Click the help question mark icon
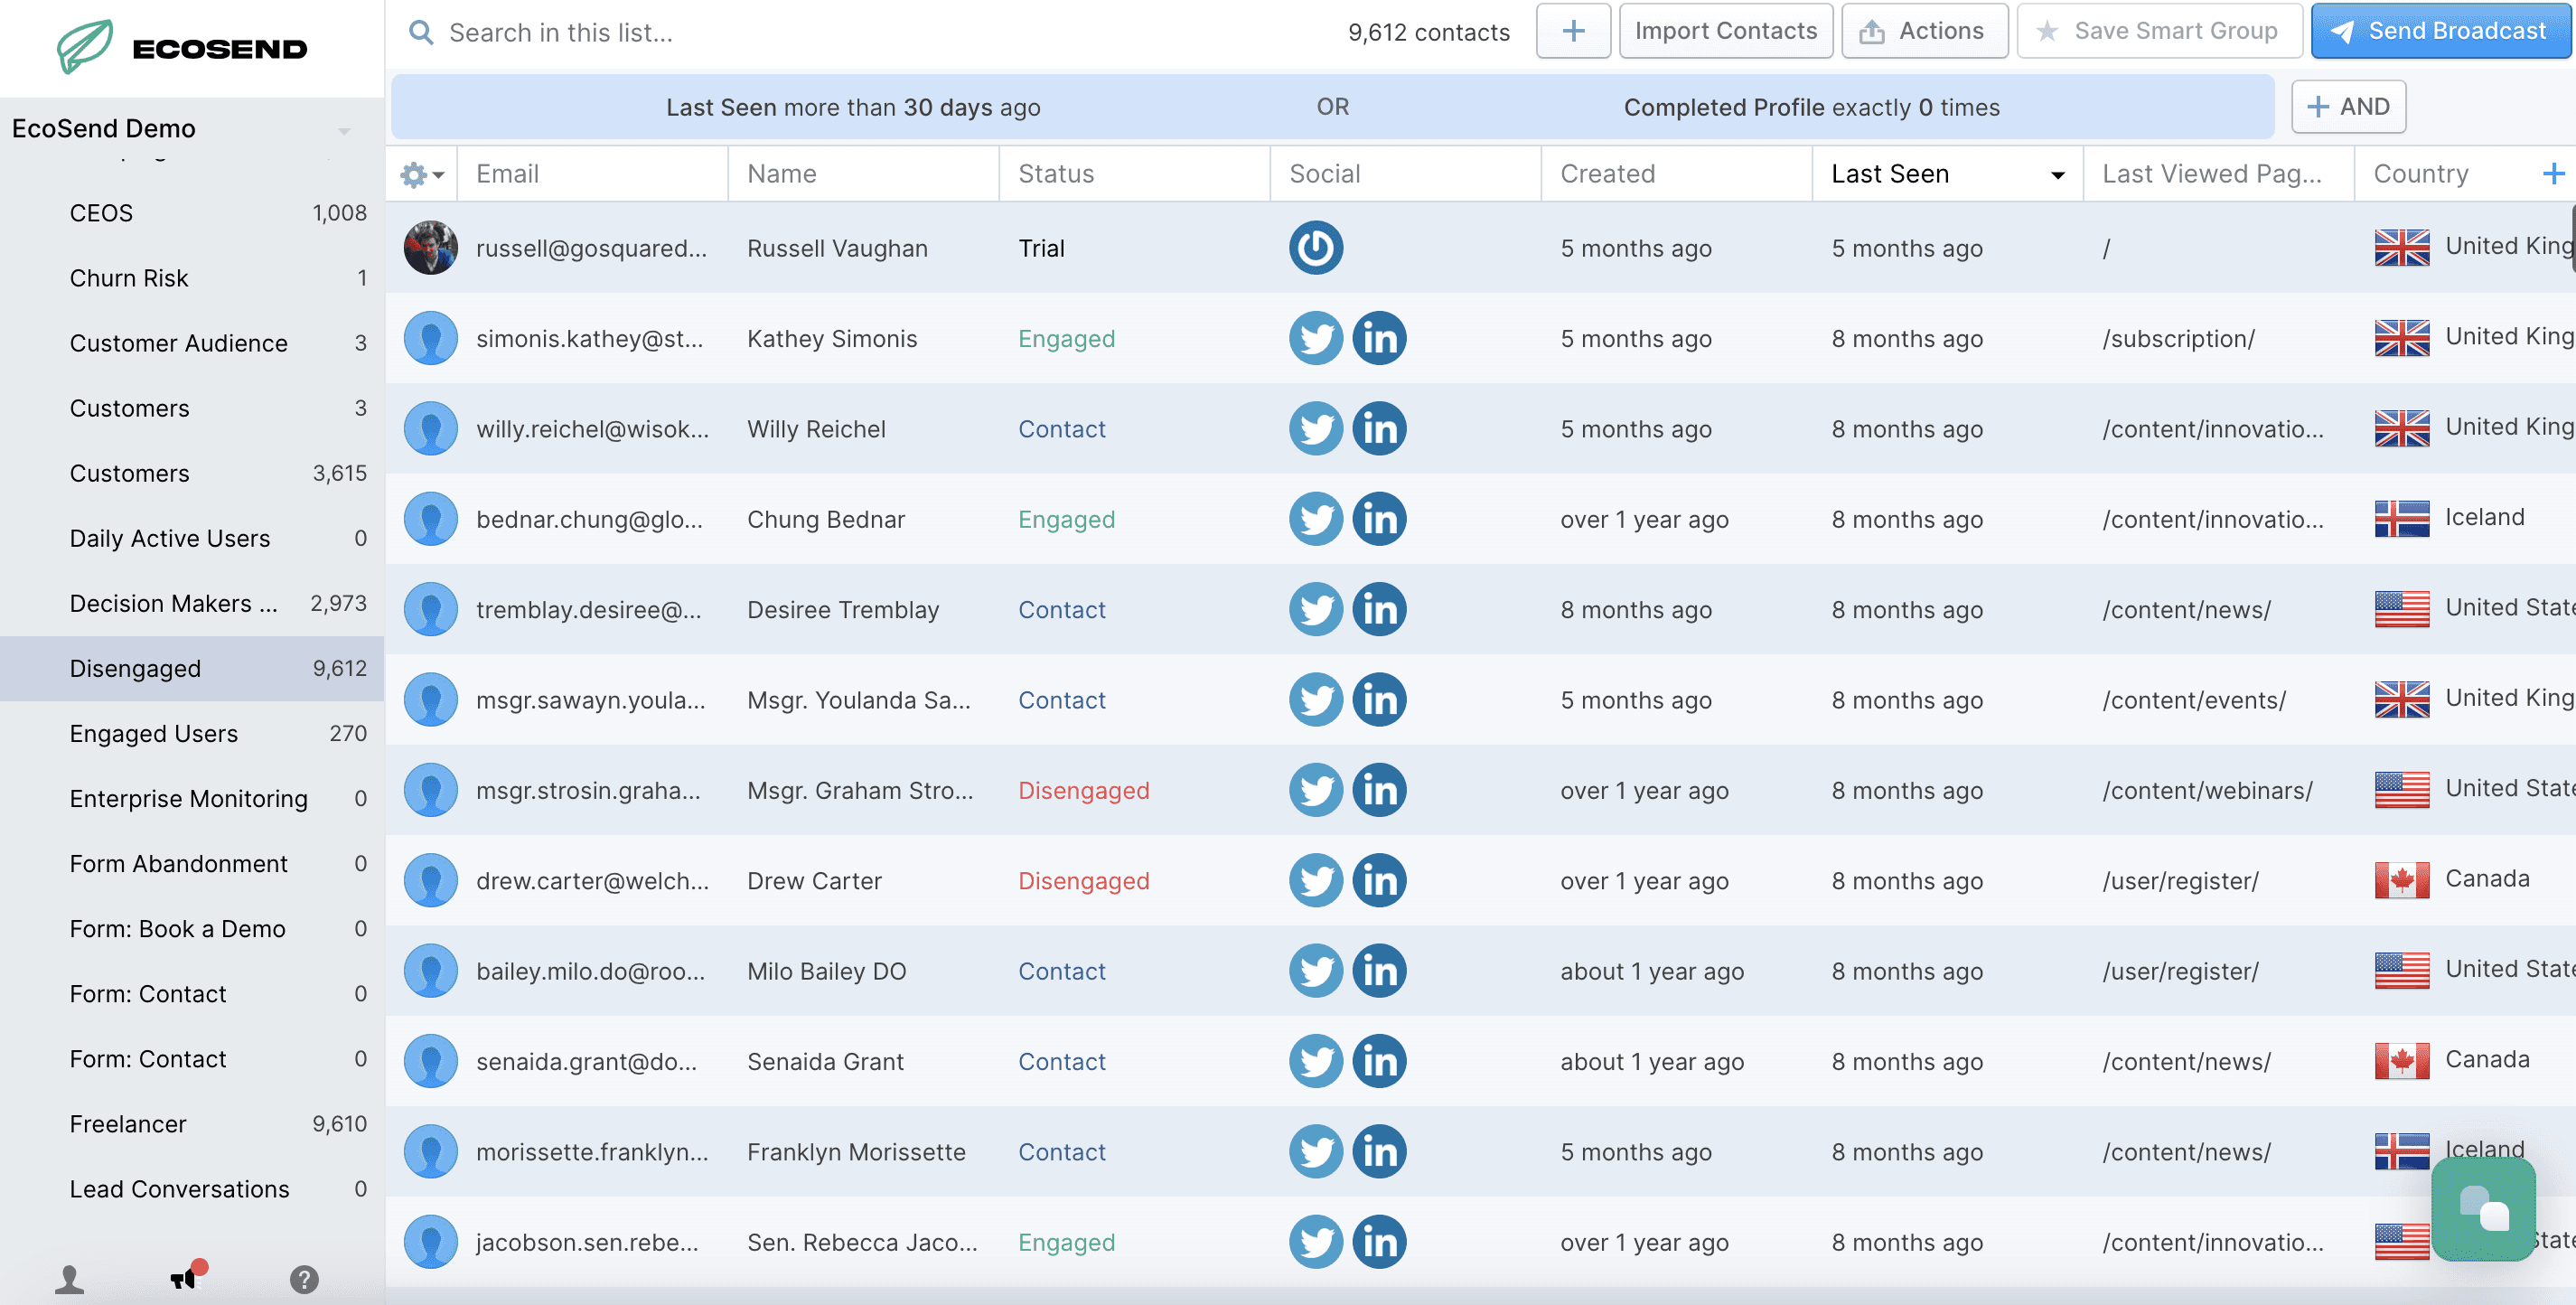2576x1305 pixels. pyautogui.click(x=304, y=1279)
